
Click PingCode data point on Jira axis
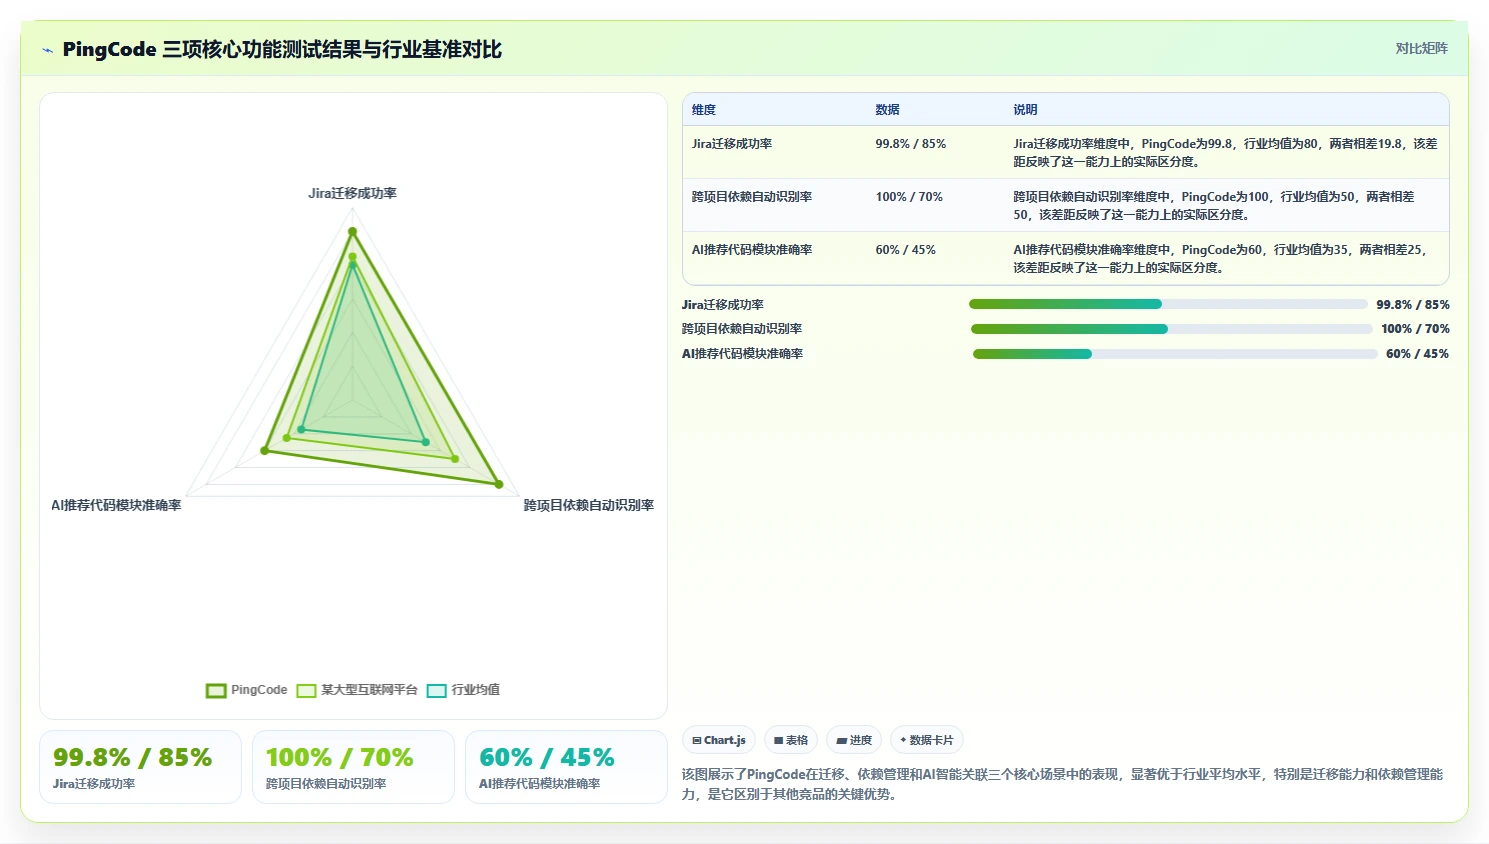click(352, 232)
